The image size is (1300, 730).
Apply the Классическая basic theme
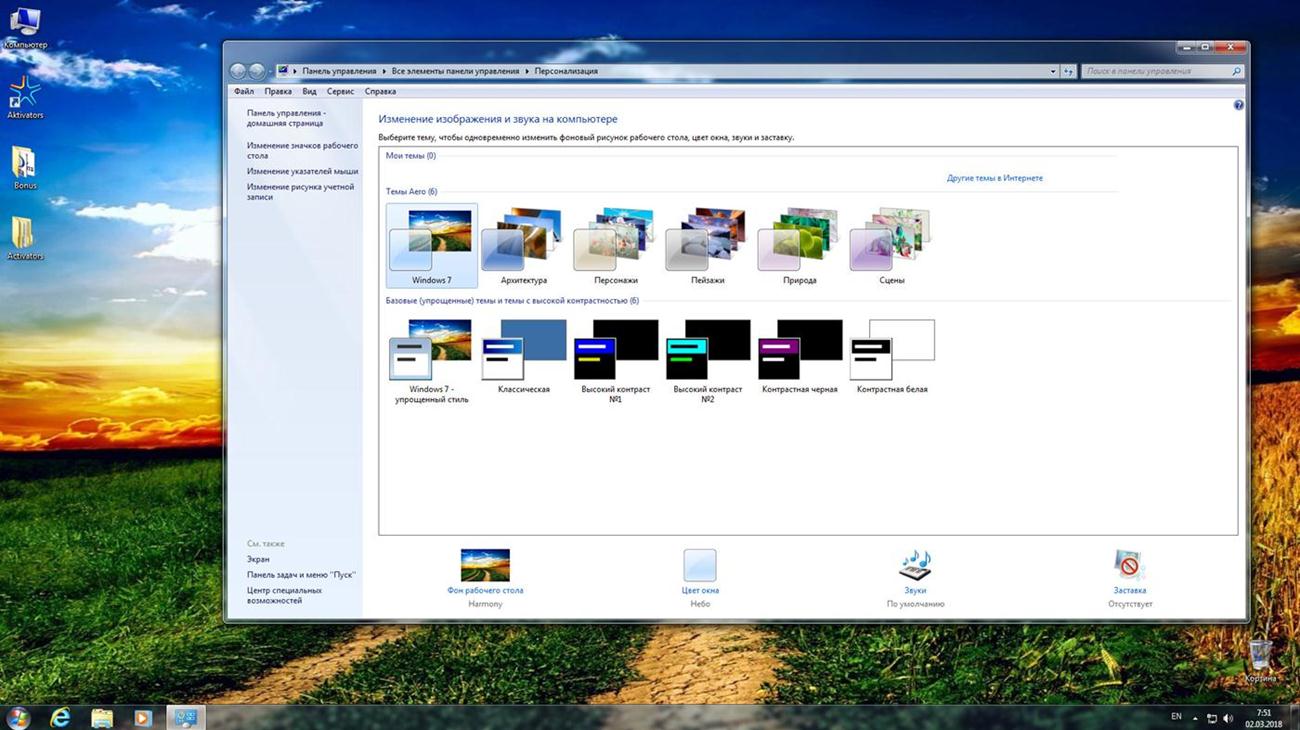pyautogui.click(x=523, y=355)
